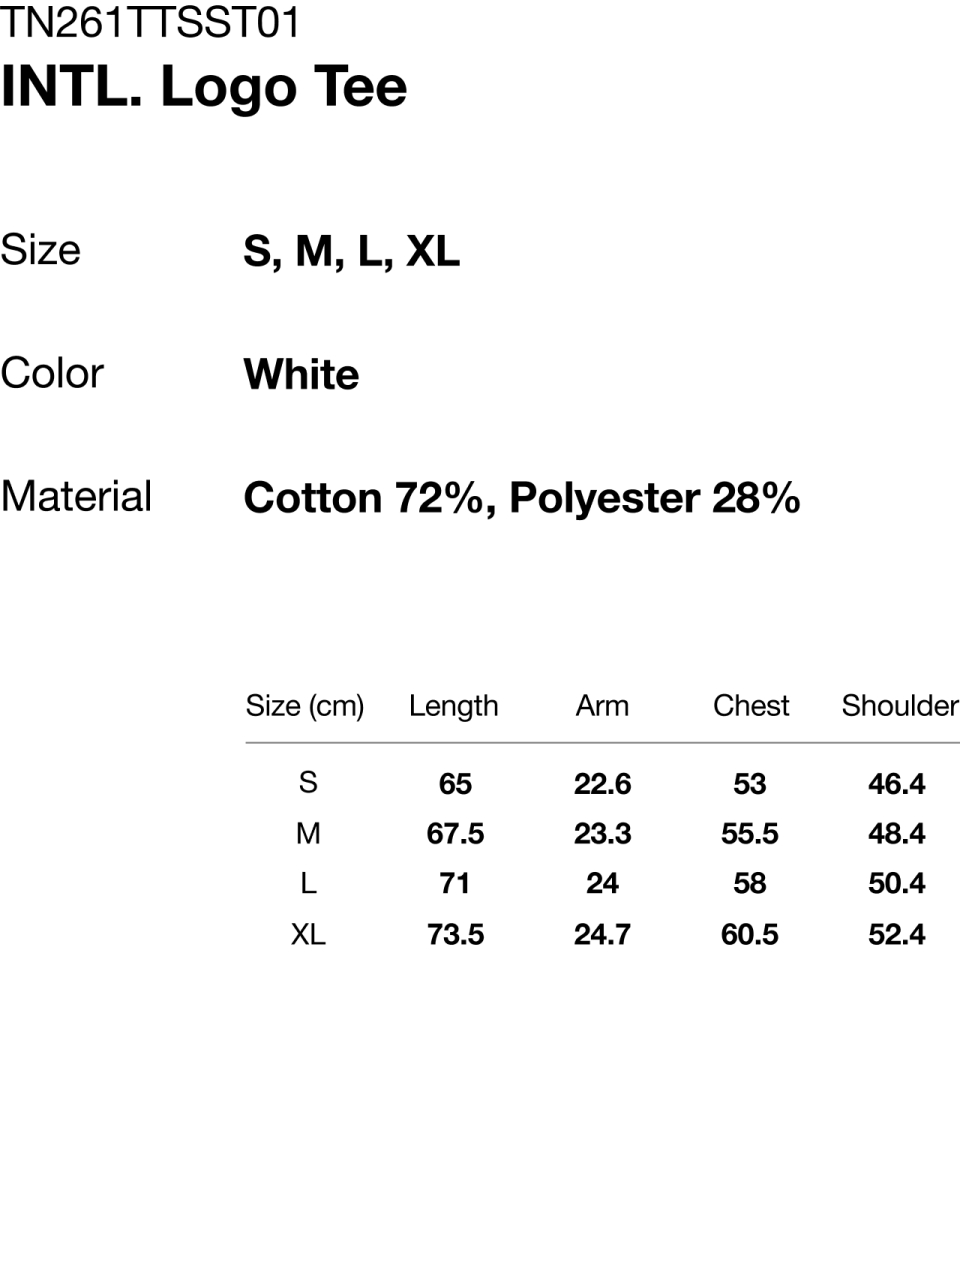Viewport: 960px width, 1281px height.
Task: Click the INTL. Logo Tee title
Action: click(204, 87)
